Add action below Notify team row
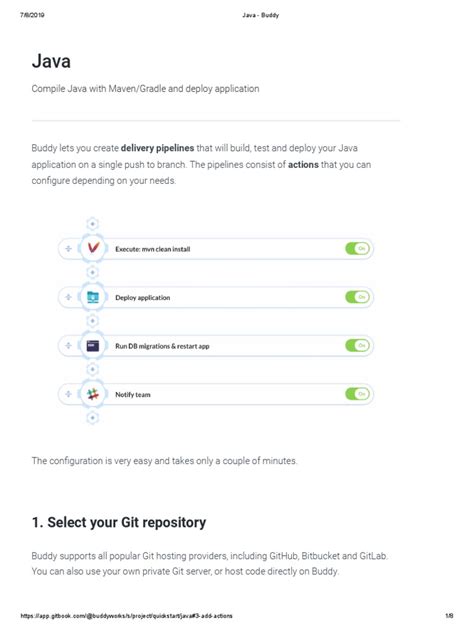The height and width of the screenshot is (632, 474). point(93,418)
